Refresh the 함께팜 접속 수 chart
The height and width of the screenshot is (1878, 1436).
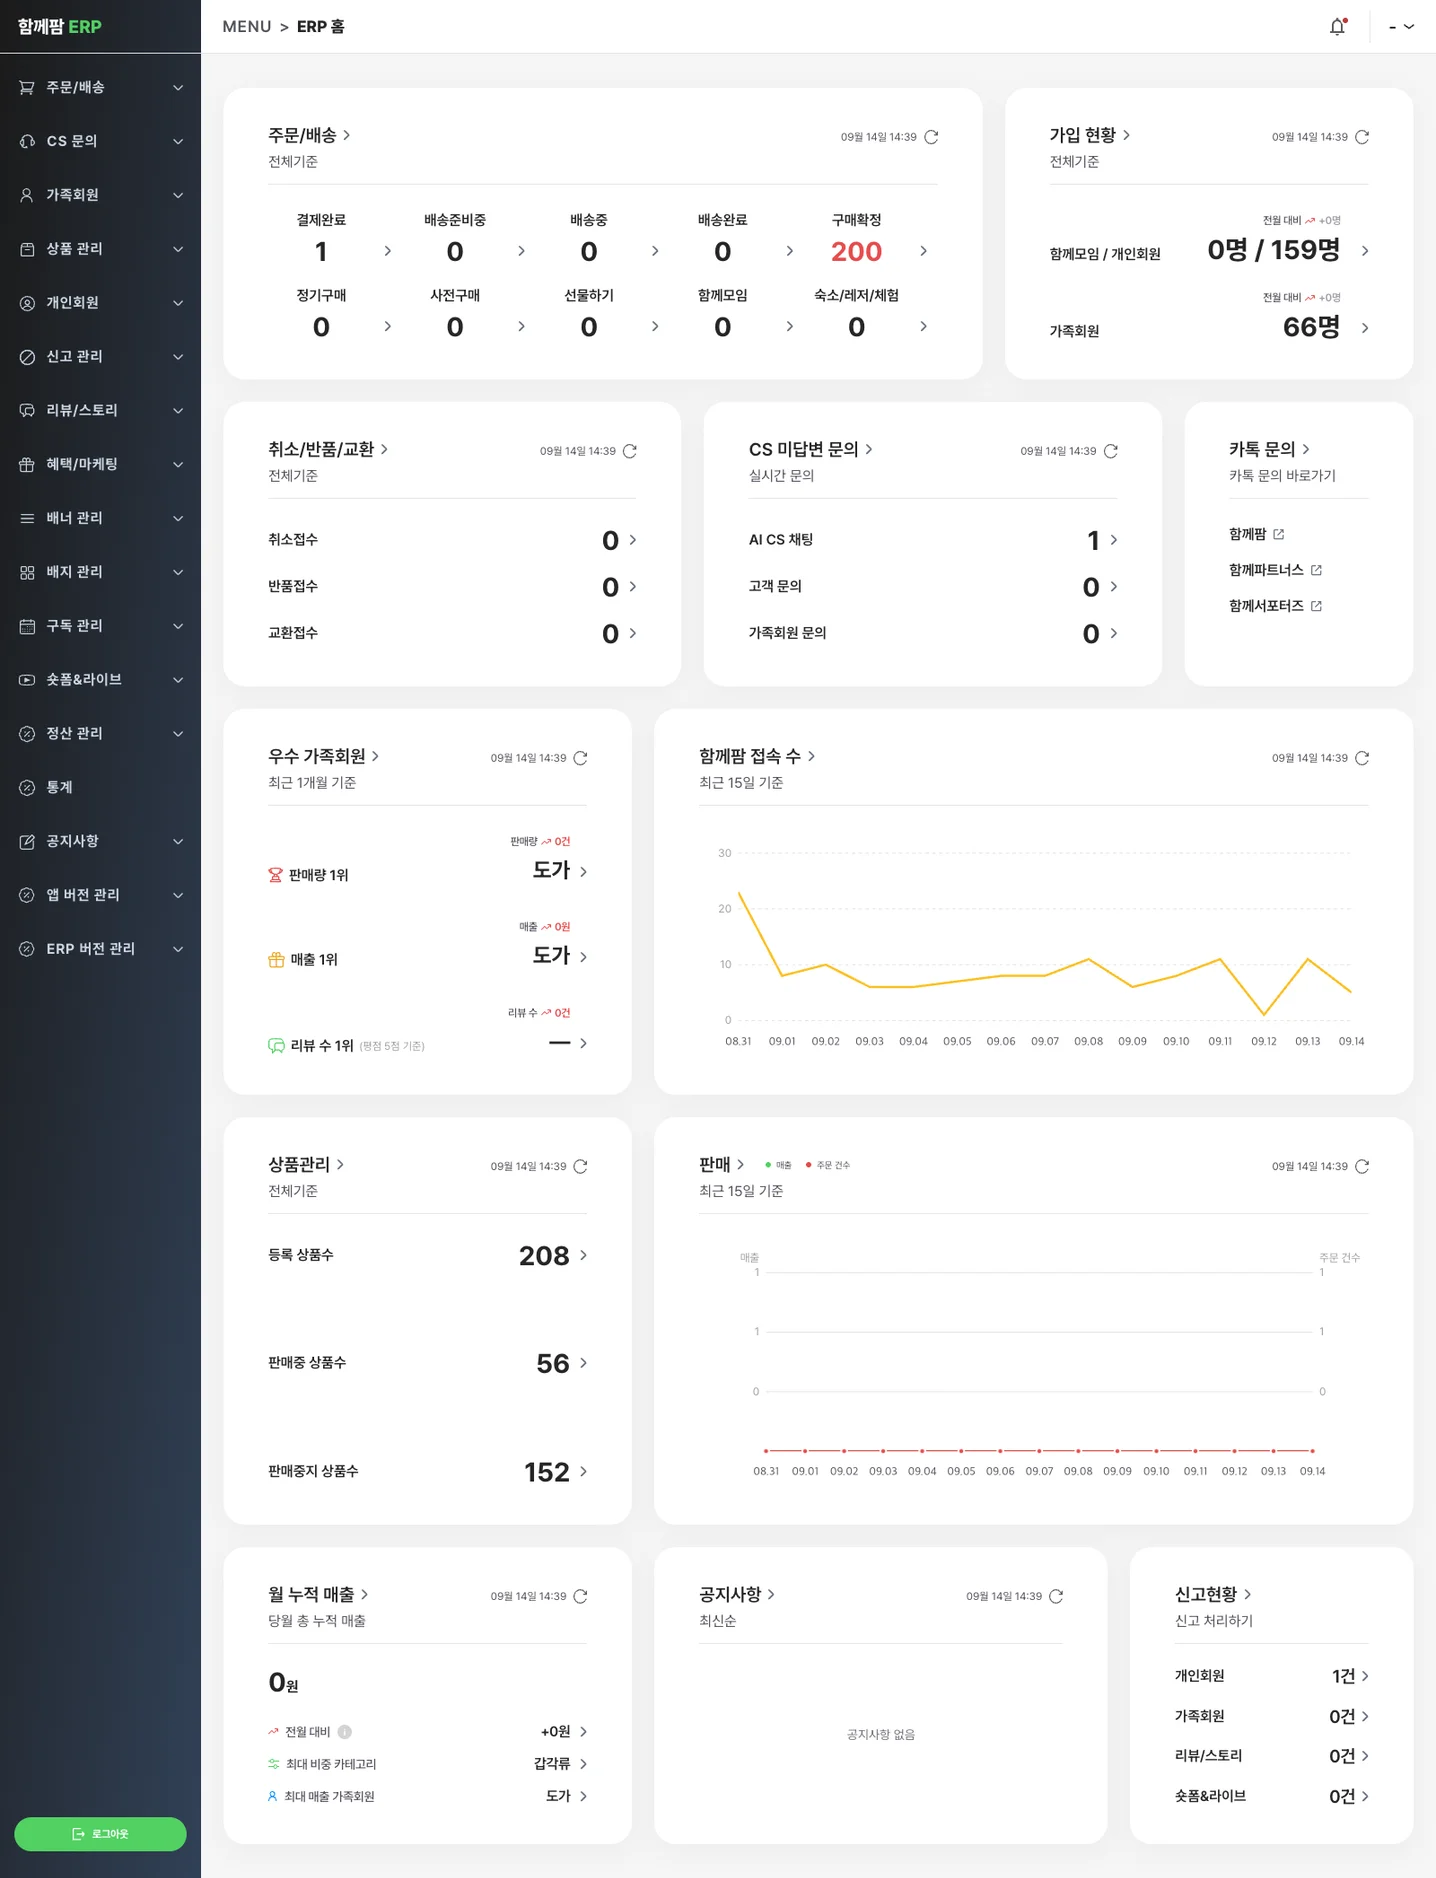tap(1361, 758)
